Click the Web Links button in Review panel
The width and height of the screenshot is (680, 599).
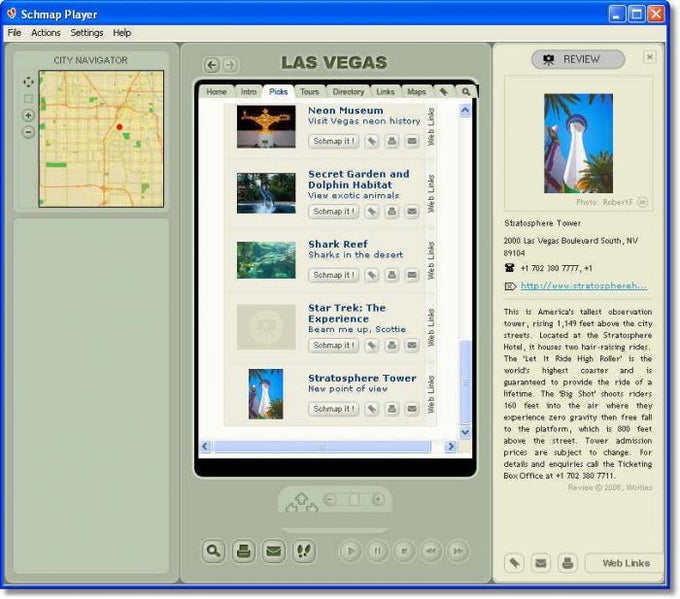[625, 563]
